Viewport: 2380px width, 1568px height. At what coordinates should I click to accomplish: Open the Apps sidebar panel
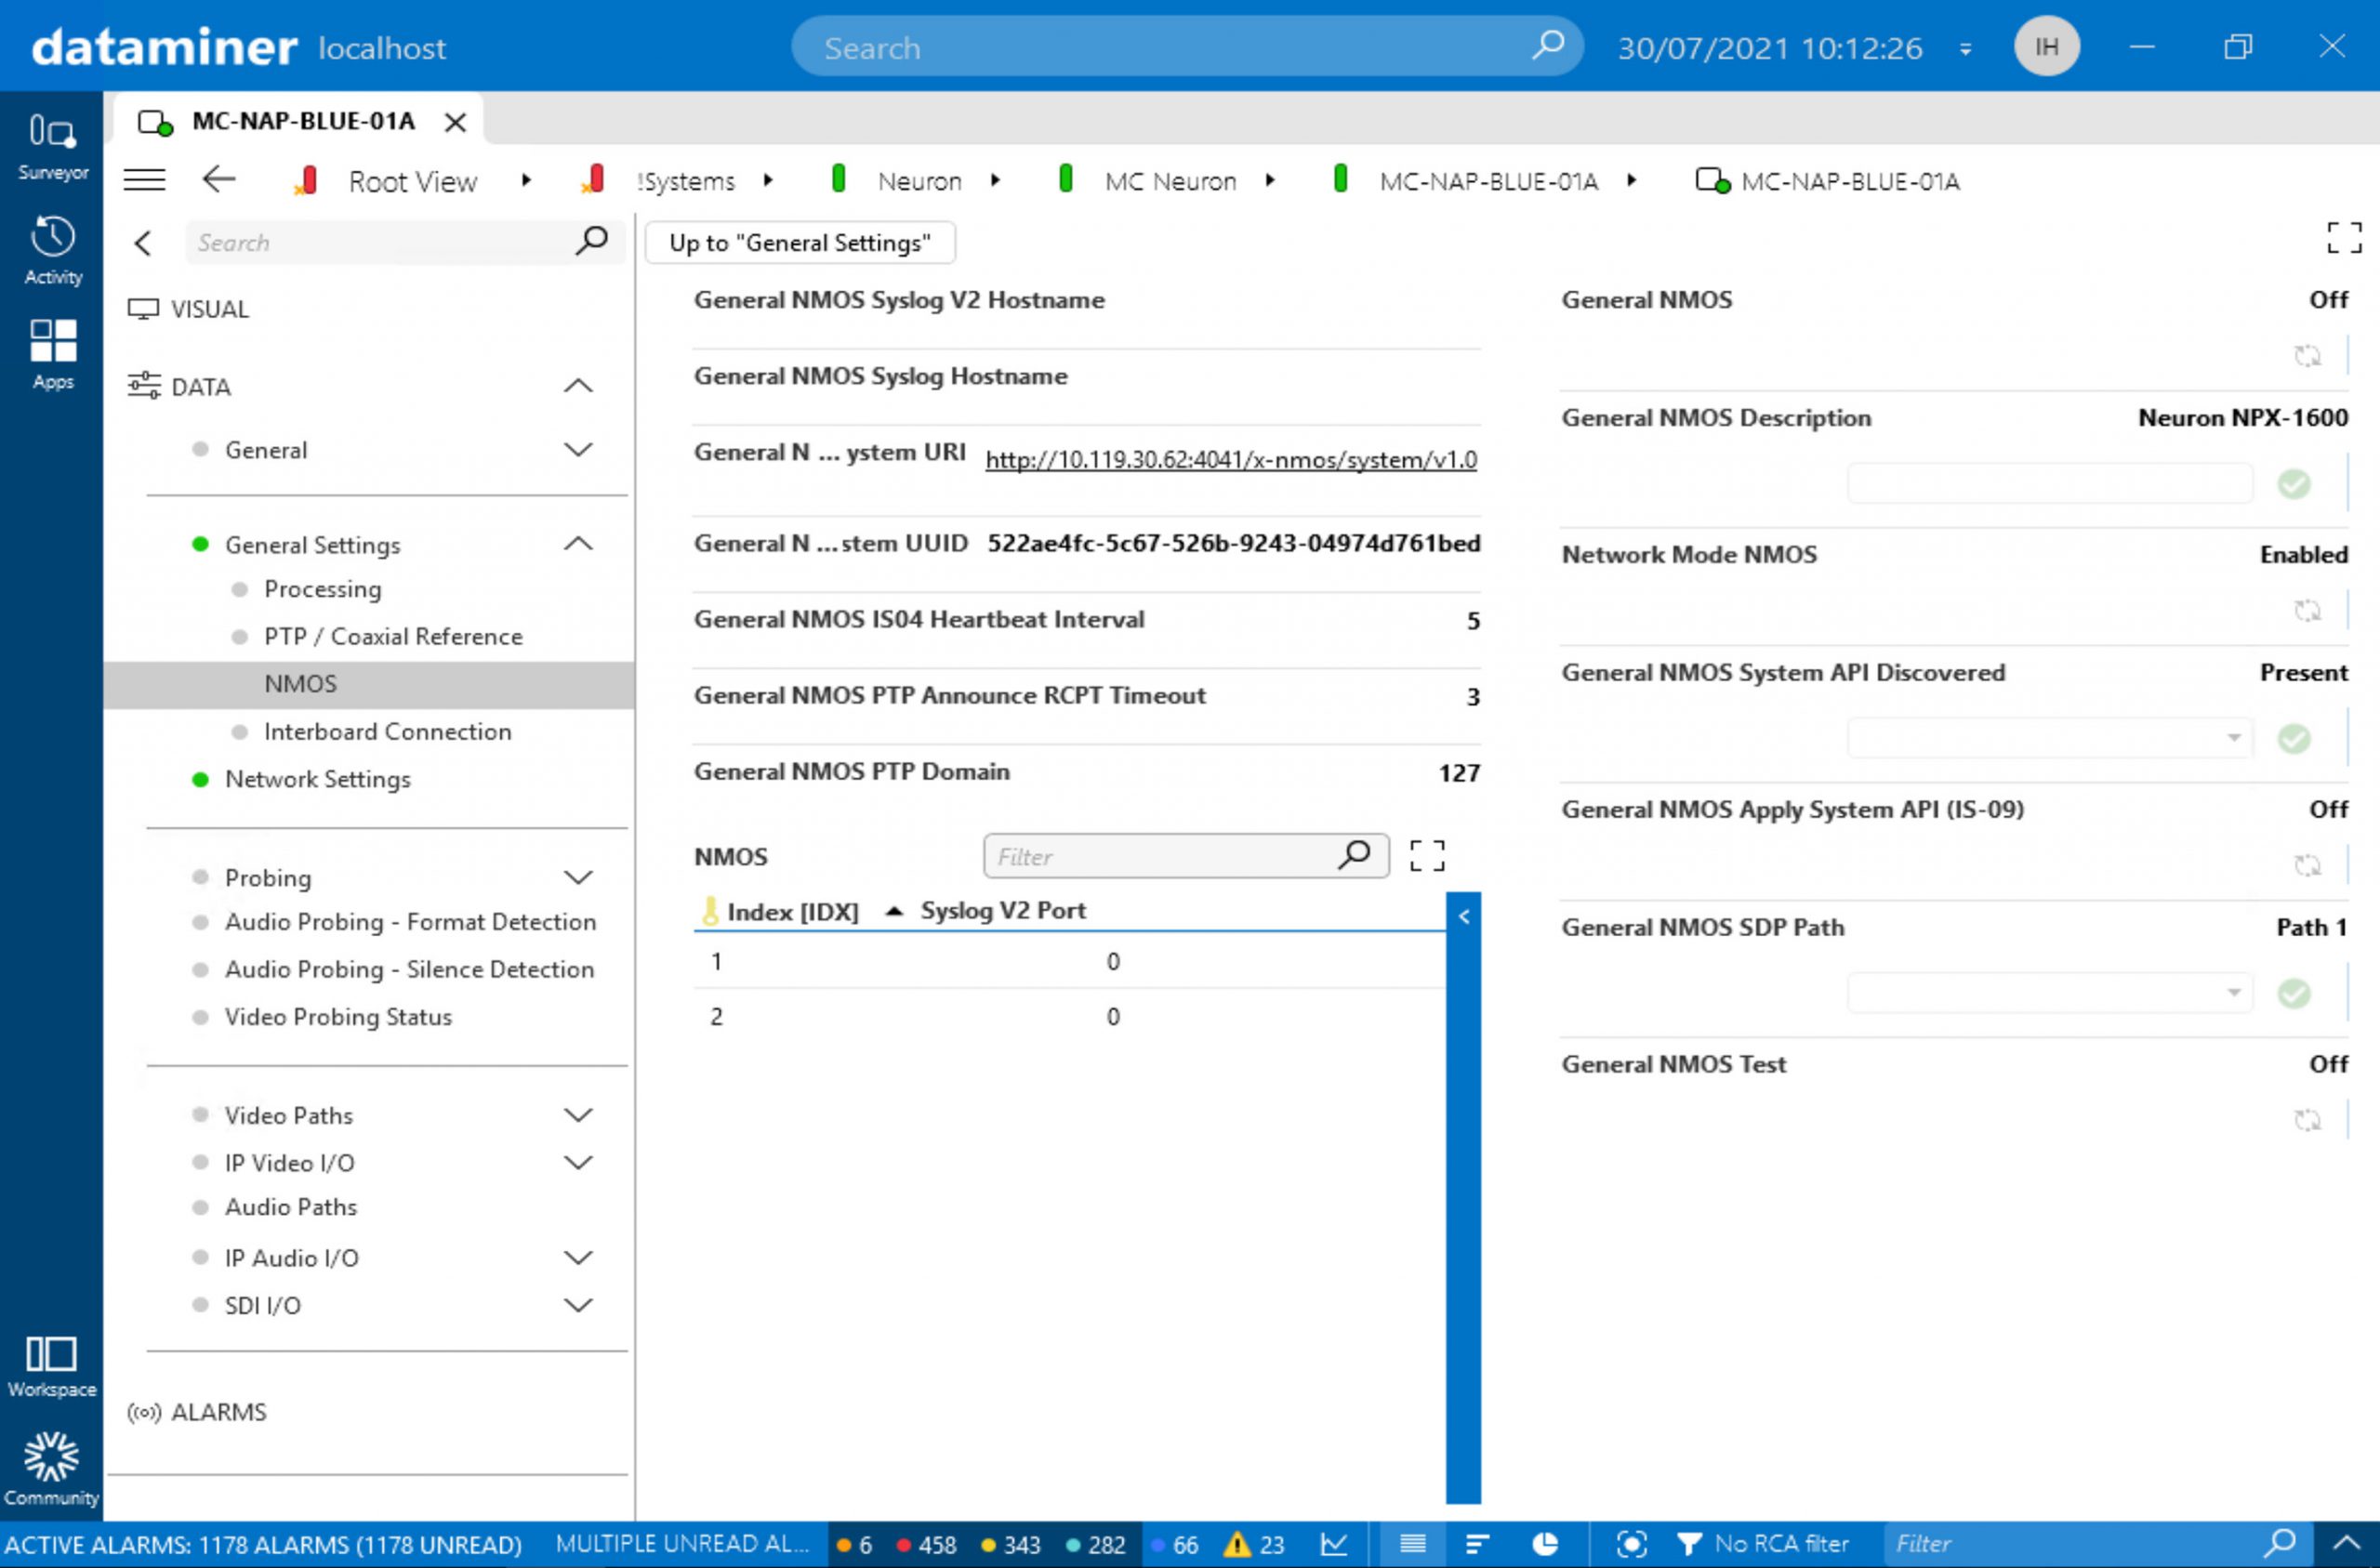pyautogui.click(x=52, y=355)
